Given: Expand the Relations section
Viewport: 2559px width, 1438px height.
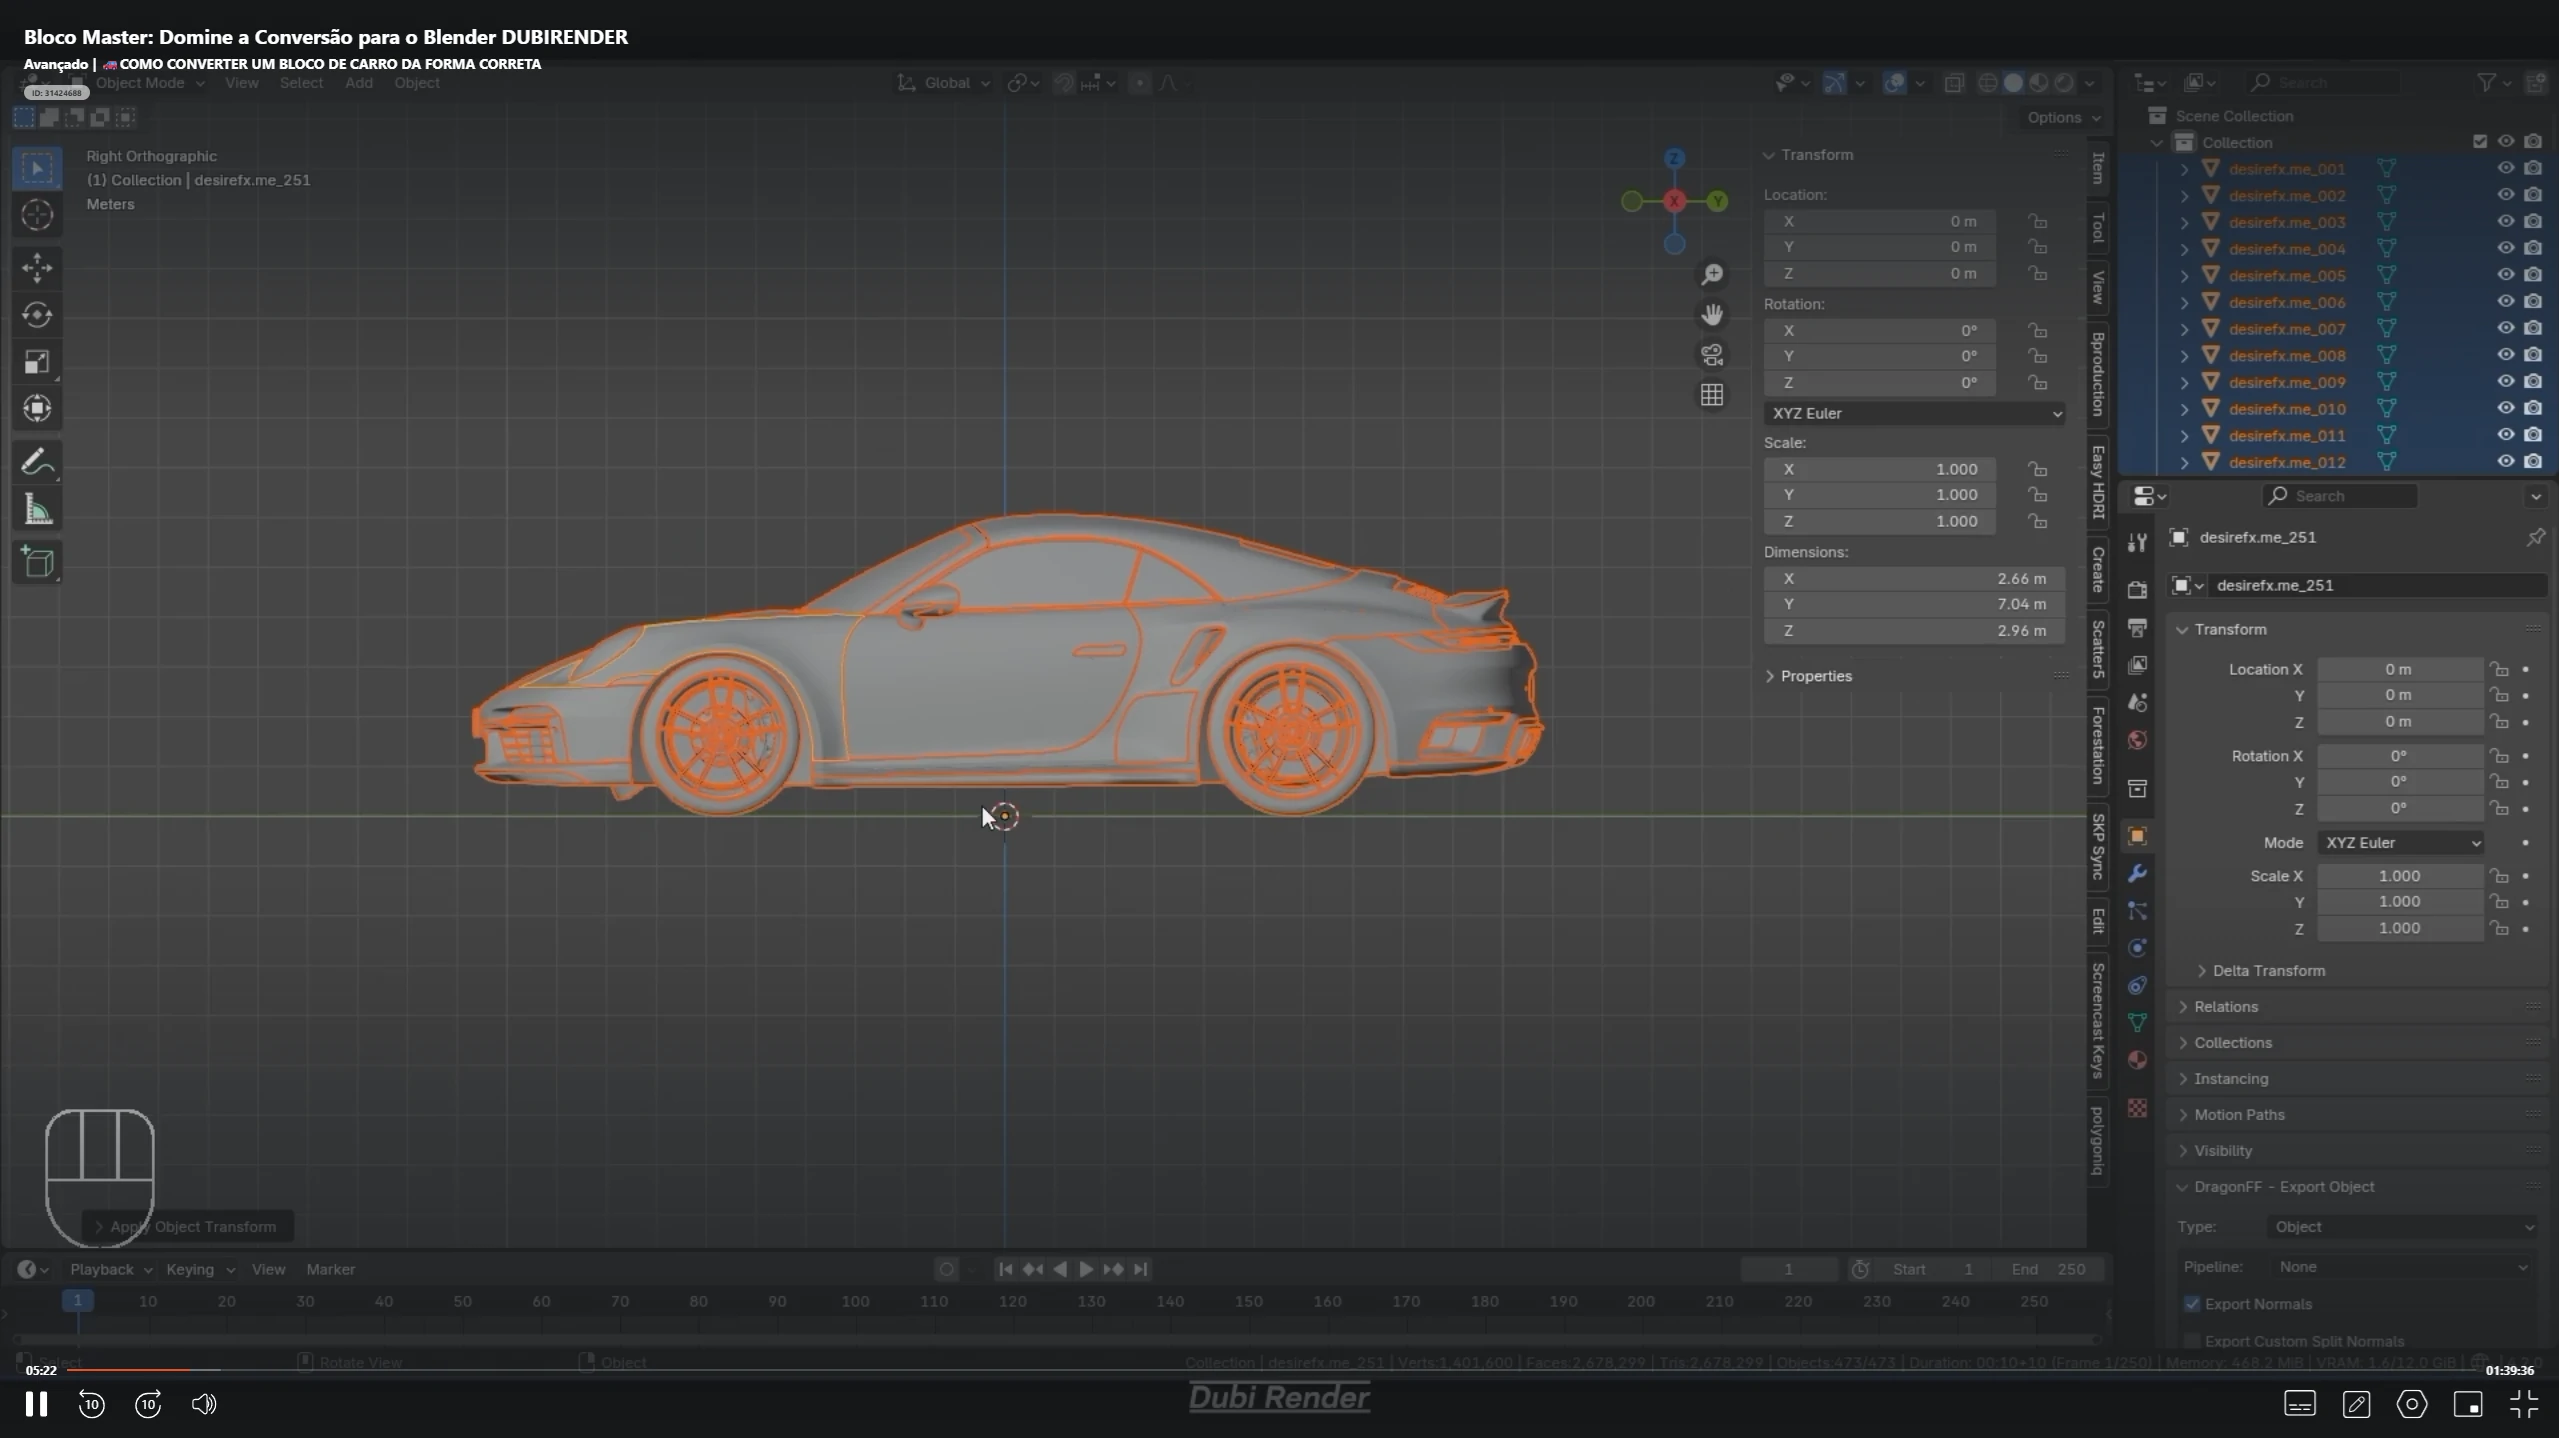Looking at the screenshot, I should (2225, 1007).
